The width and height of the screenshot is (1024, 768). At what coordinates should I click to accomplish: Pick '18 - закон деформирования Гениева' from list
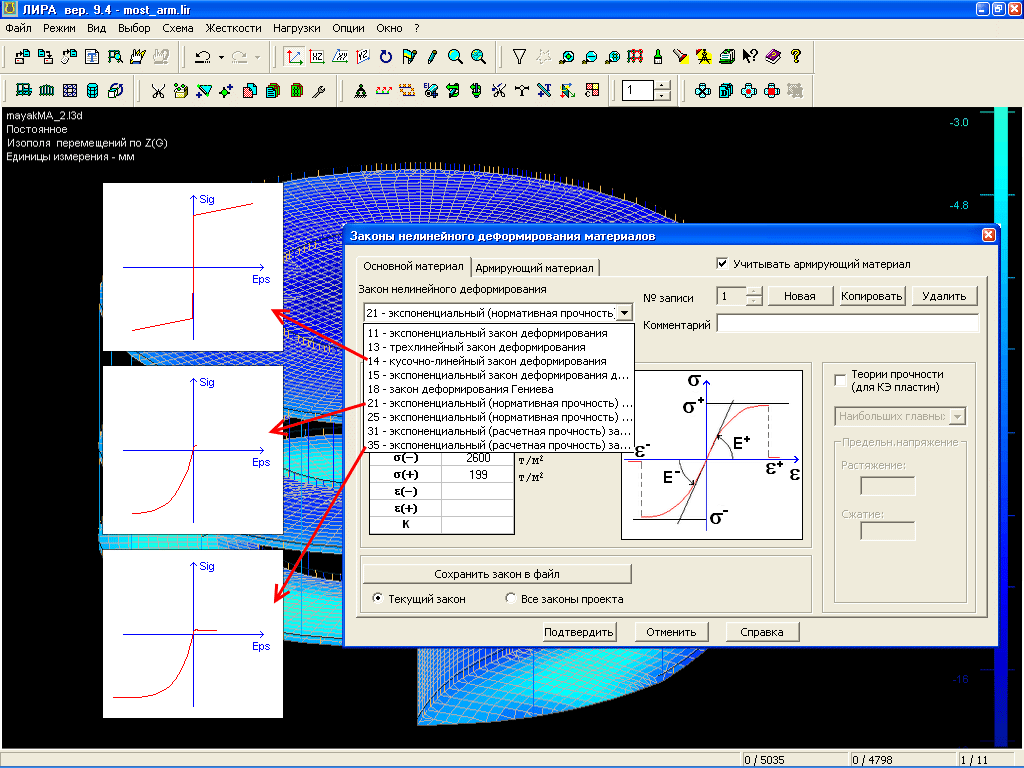[x=460, y=389]
